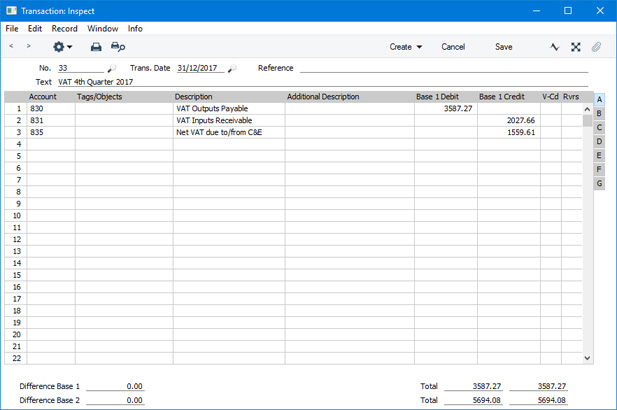Screen dimensions: 617x410
Task: Click the print preview icon
Action: point(118,47)
